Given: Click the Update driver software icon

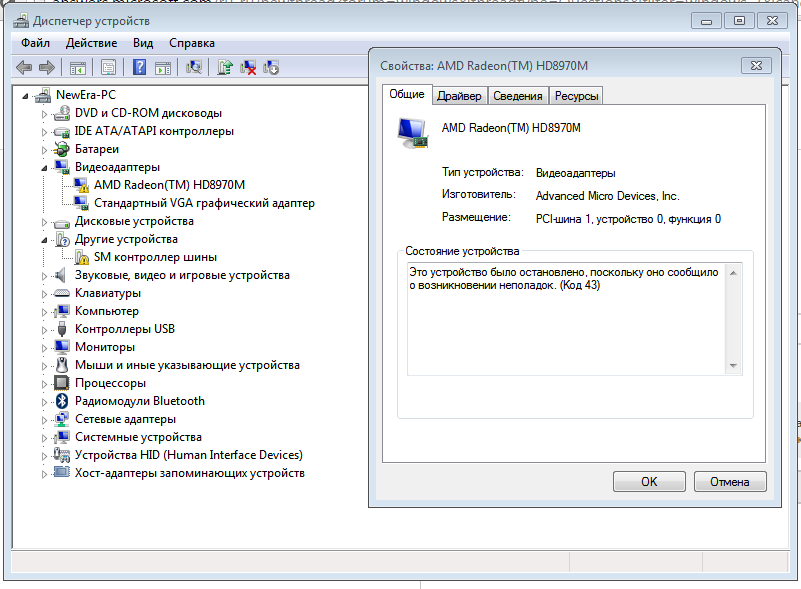Looking at the screenshot, I should pos(225,67).
